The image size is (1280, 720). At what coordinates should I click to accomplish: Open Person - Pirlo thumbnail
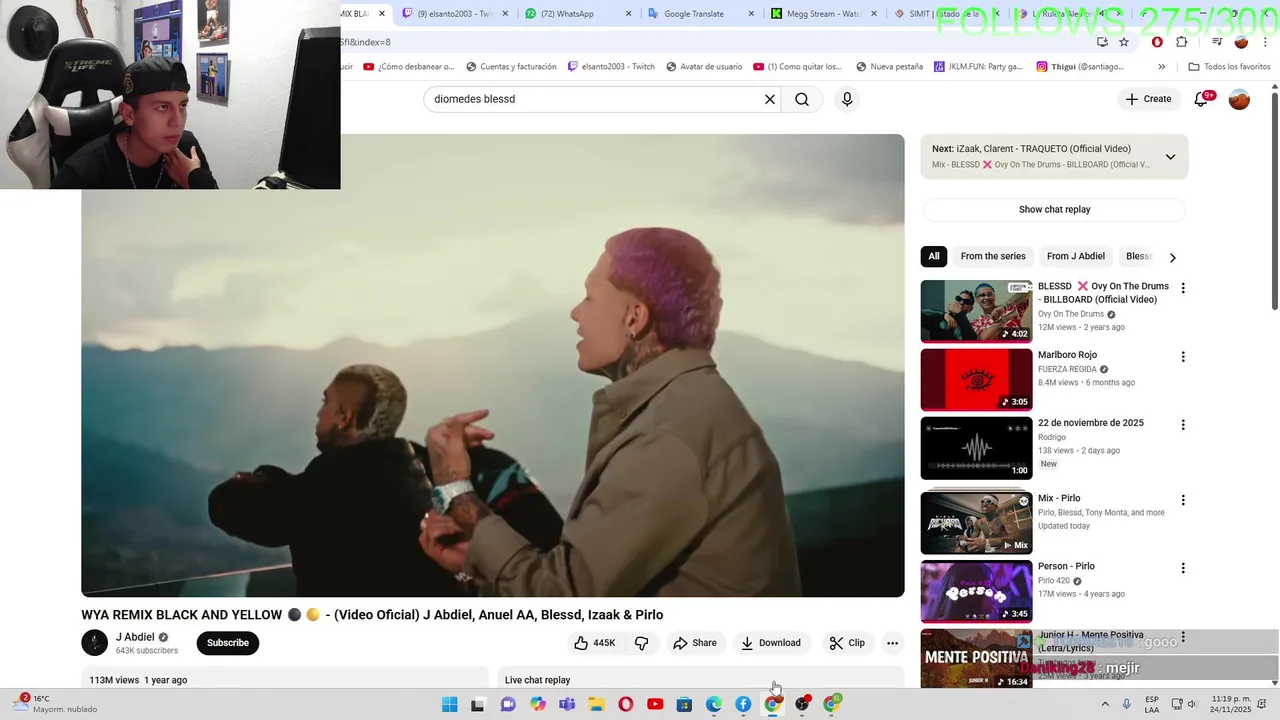point(976,591)
